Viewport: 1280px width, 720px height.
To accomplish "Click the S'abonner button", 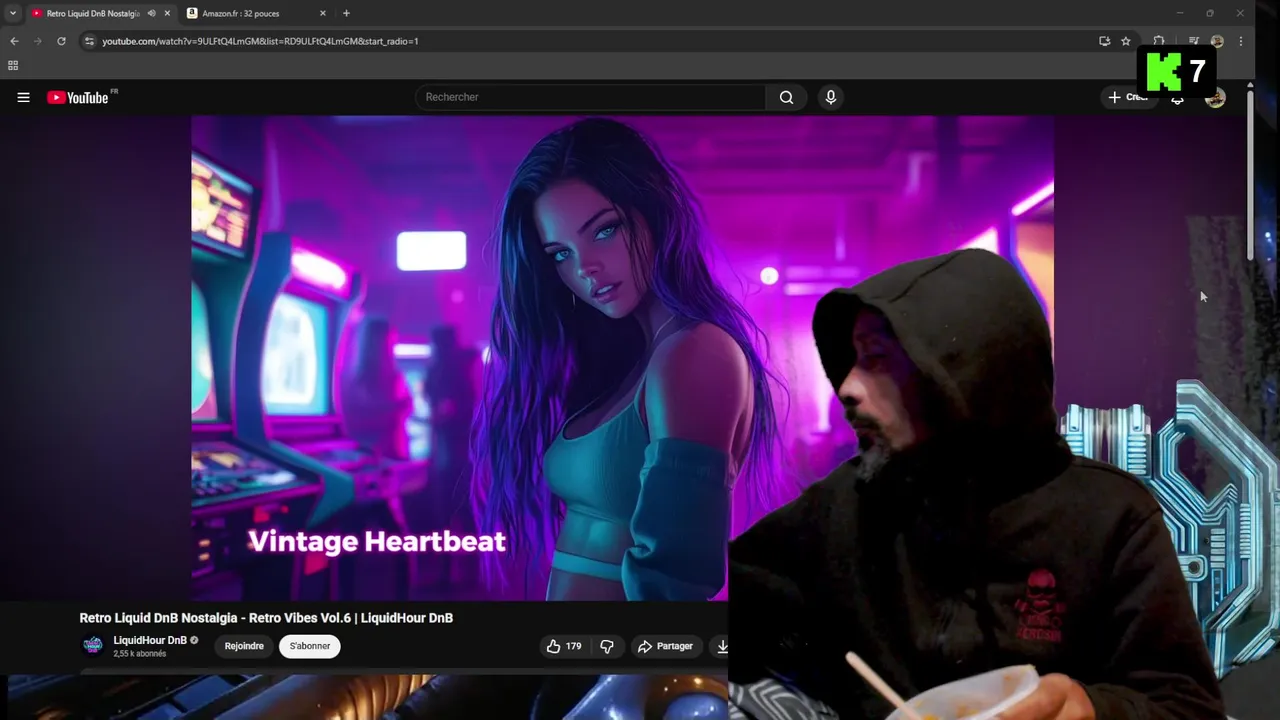I will pyautogui.click(x=310, y=646).
